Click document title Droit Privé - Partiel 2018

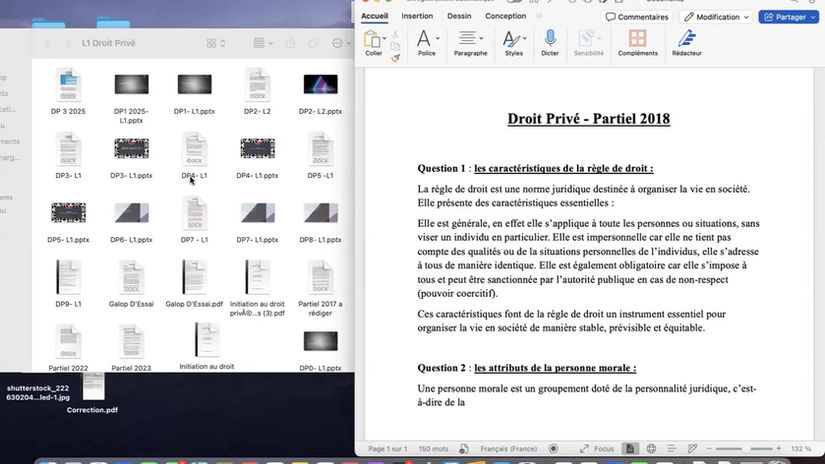coord(588,119)
